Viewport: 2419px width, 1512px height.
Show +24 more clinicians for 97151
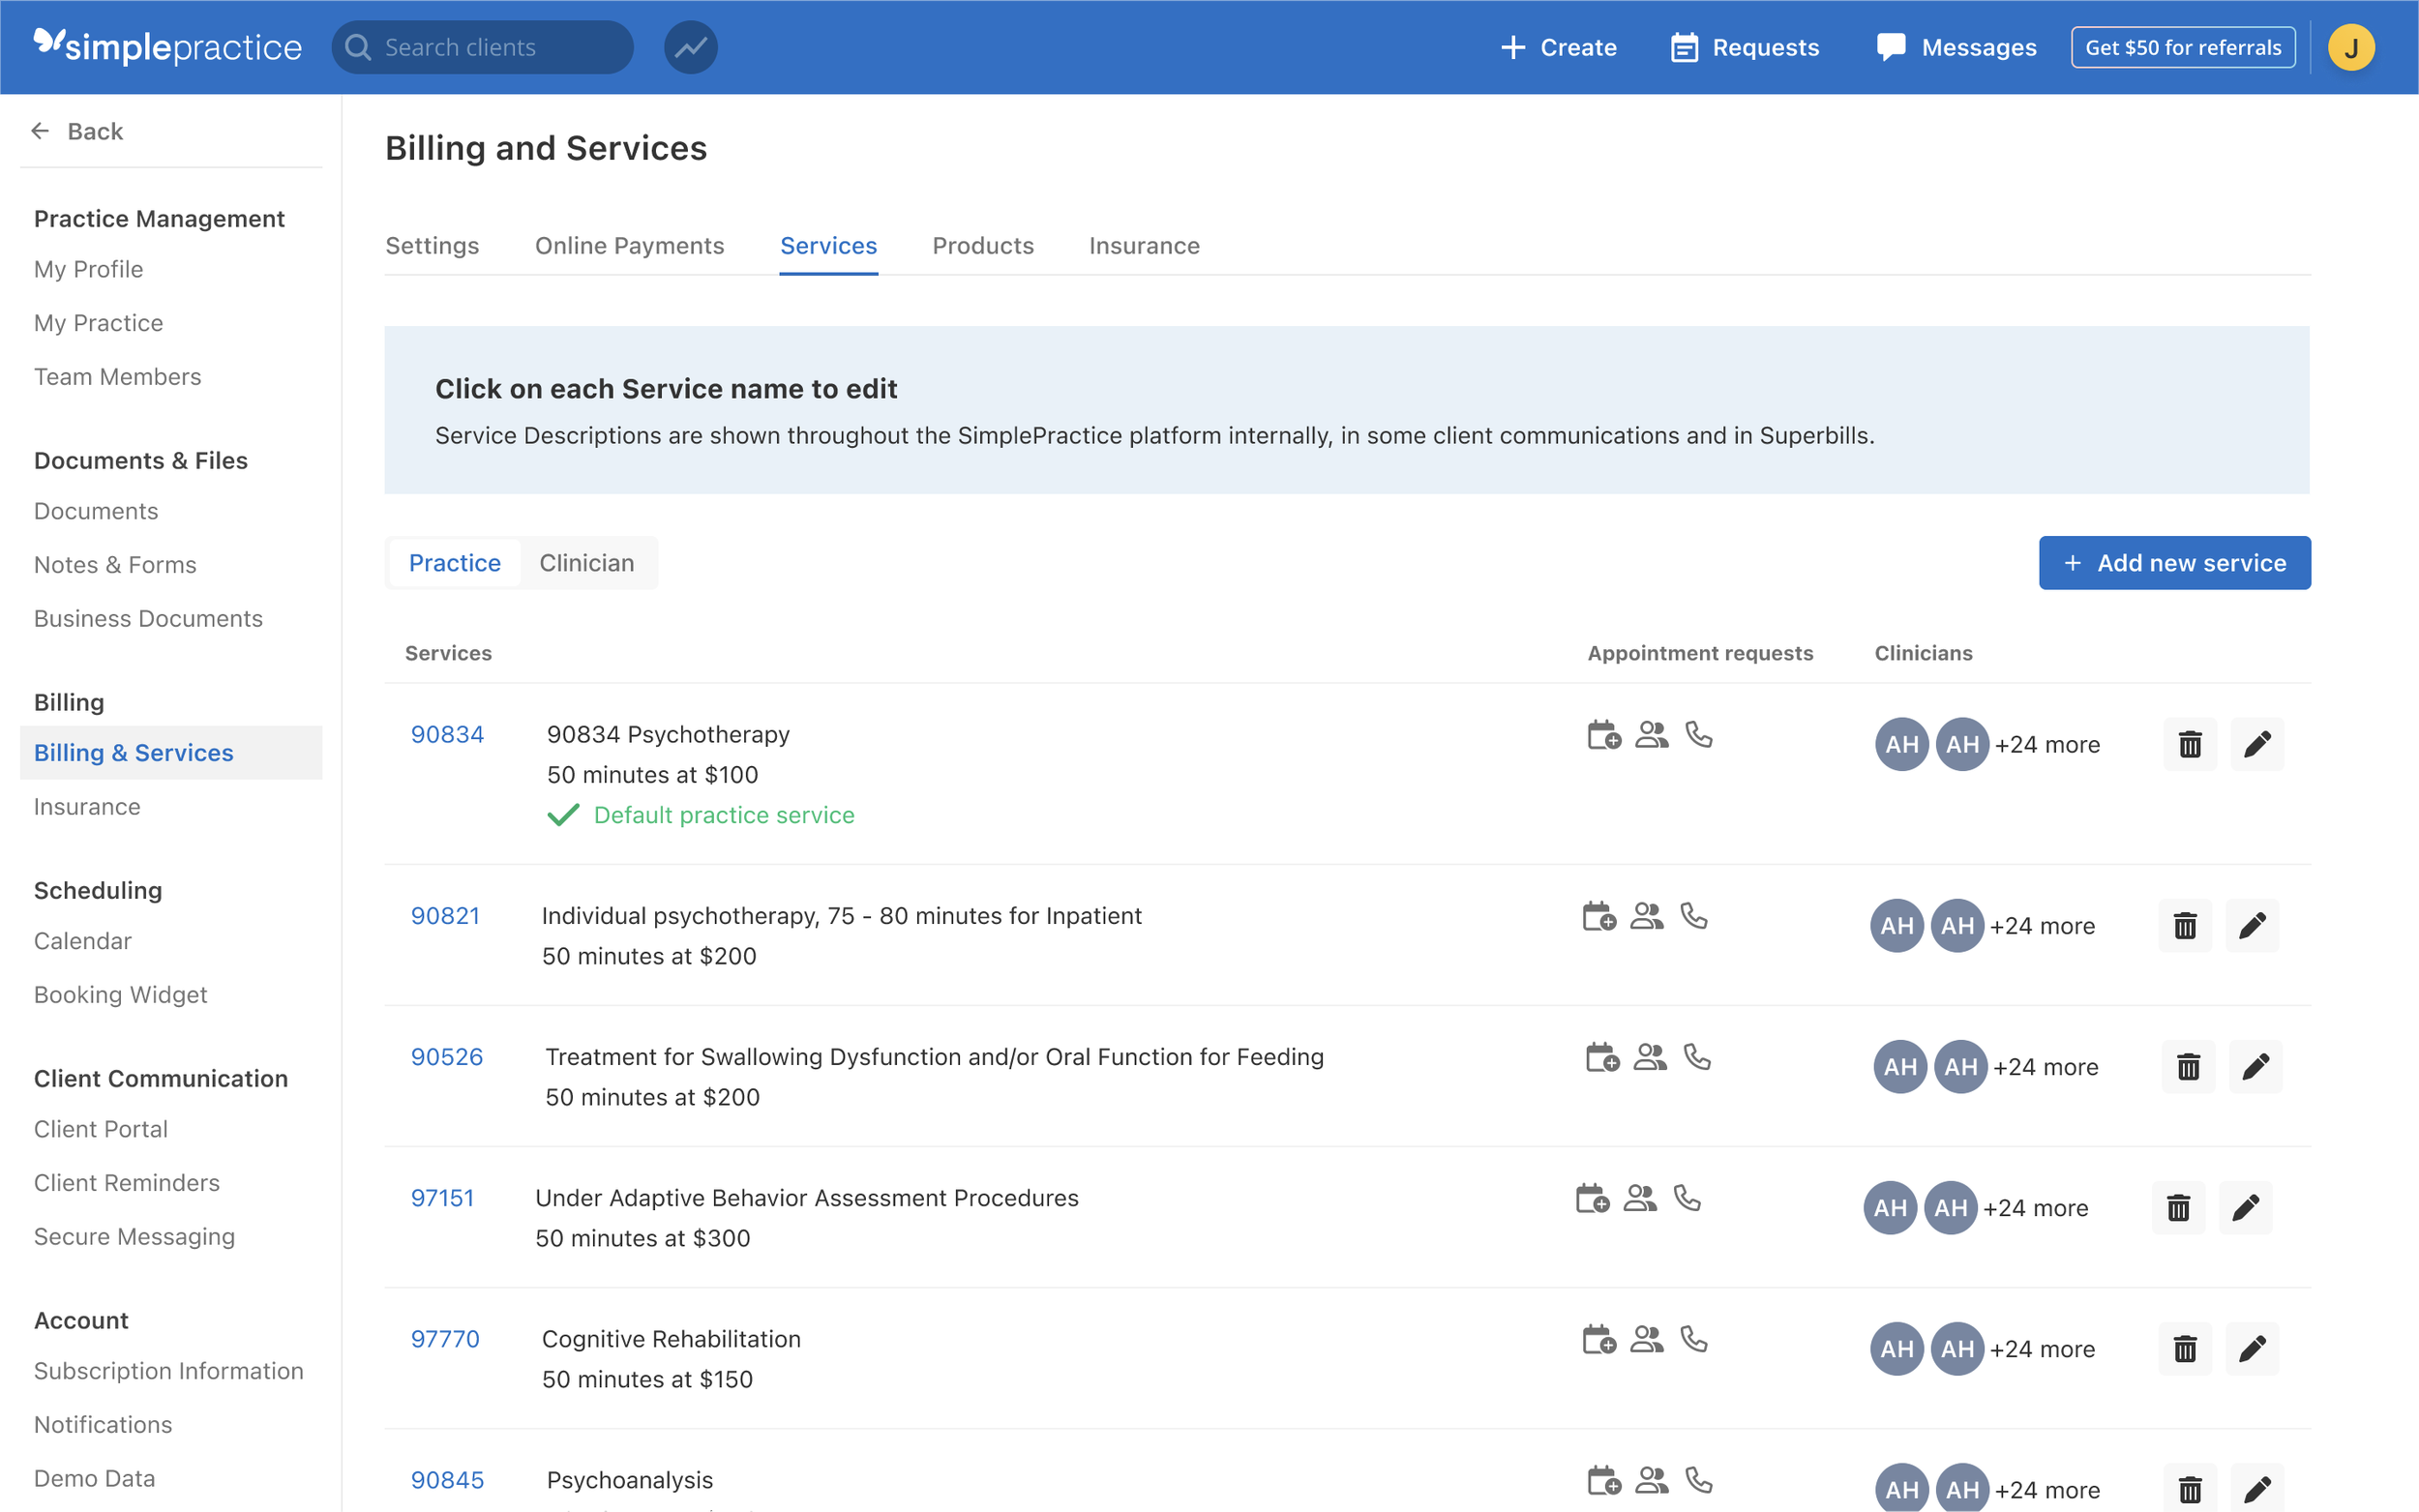click(2034, 1207)
